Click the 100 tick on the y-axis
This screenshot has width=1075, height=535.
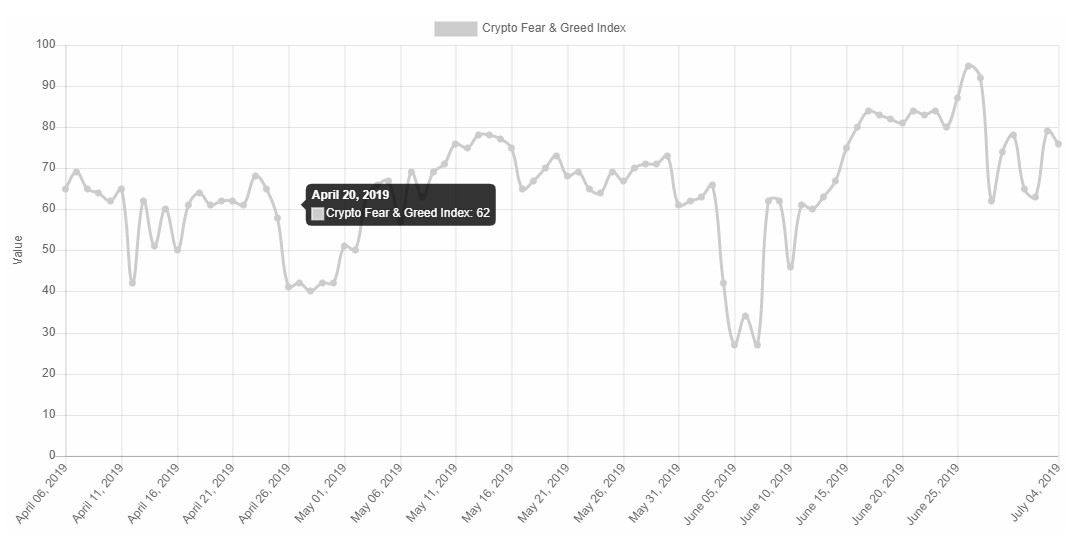click(45, 45)
